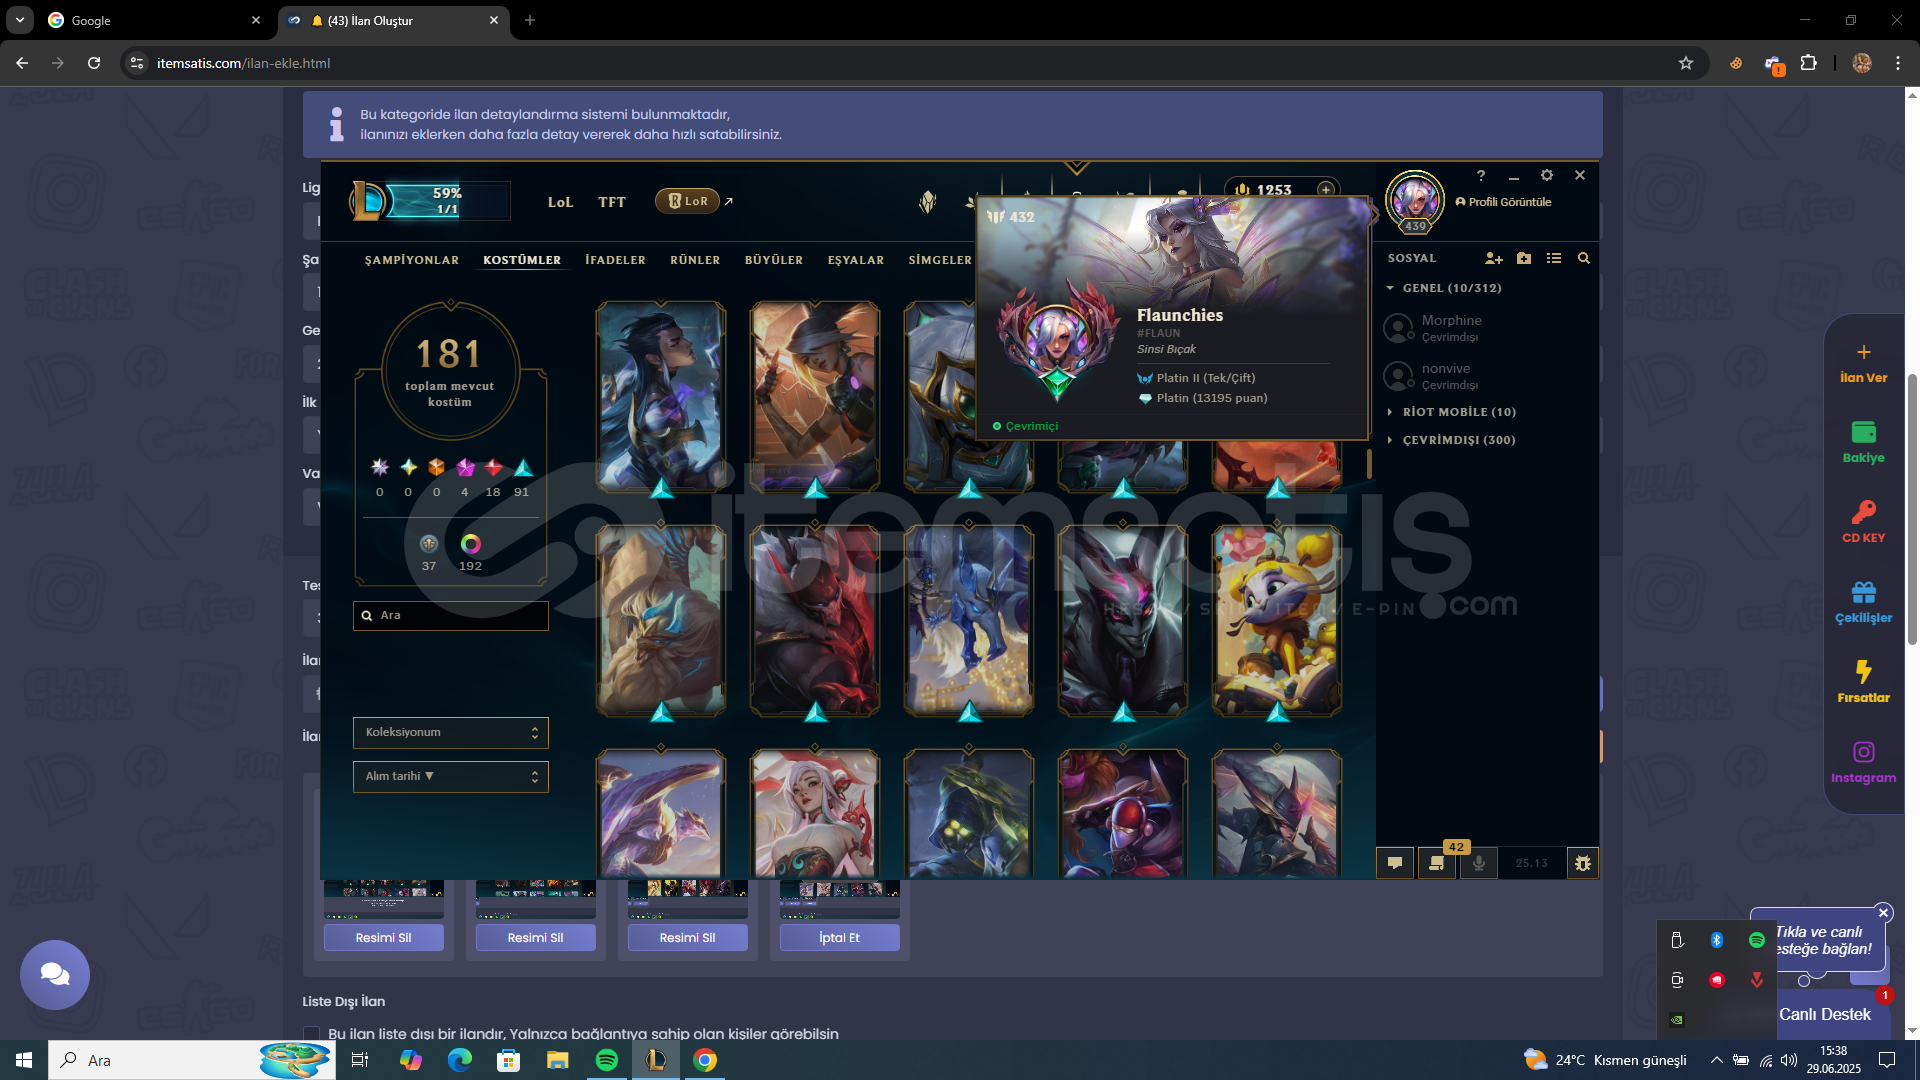Open the missions scroll icon with 42 badge
The image size is (1920, 1080).
(1437, 863)
